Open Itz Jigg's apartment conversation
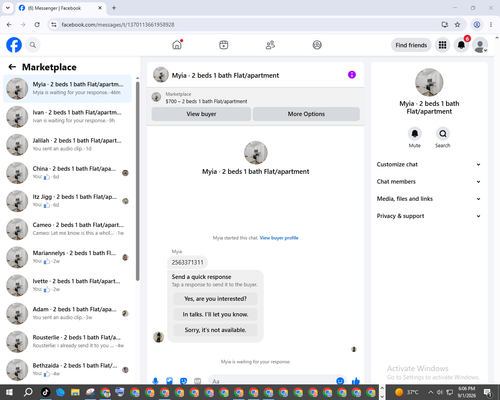The height and width of the screenshot is (400, 500). tap(67, 201)
